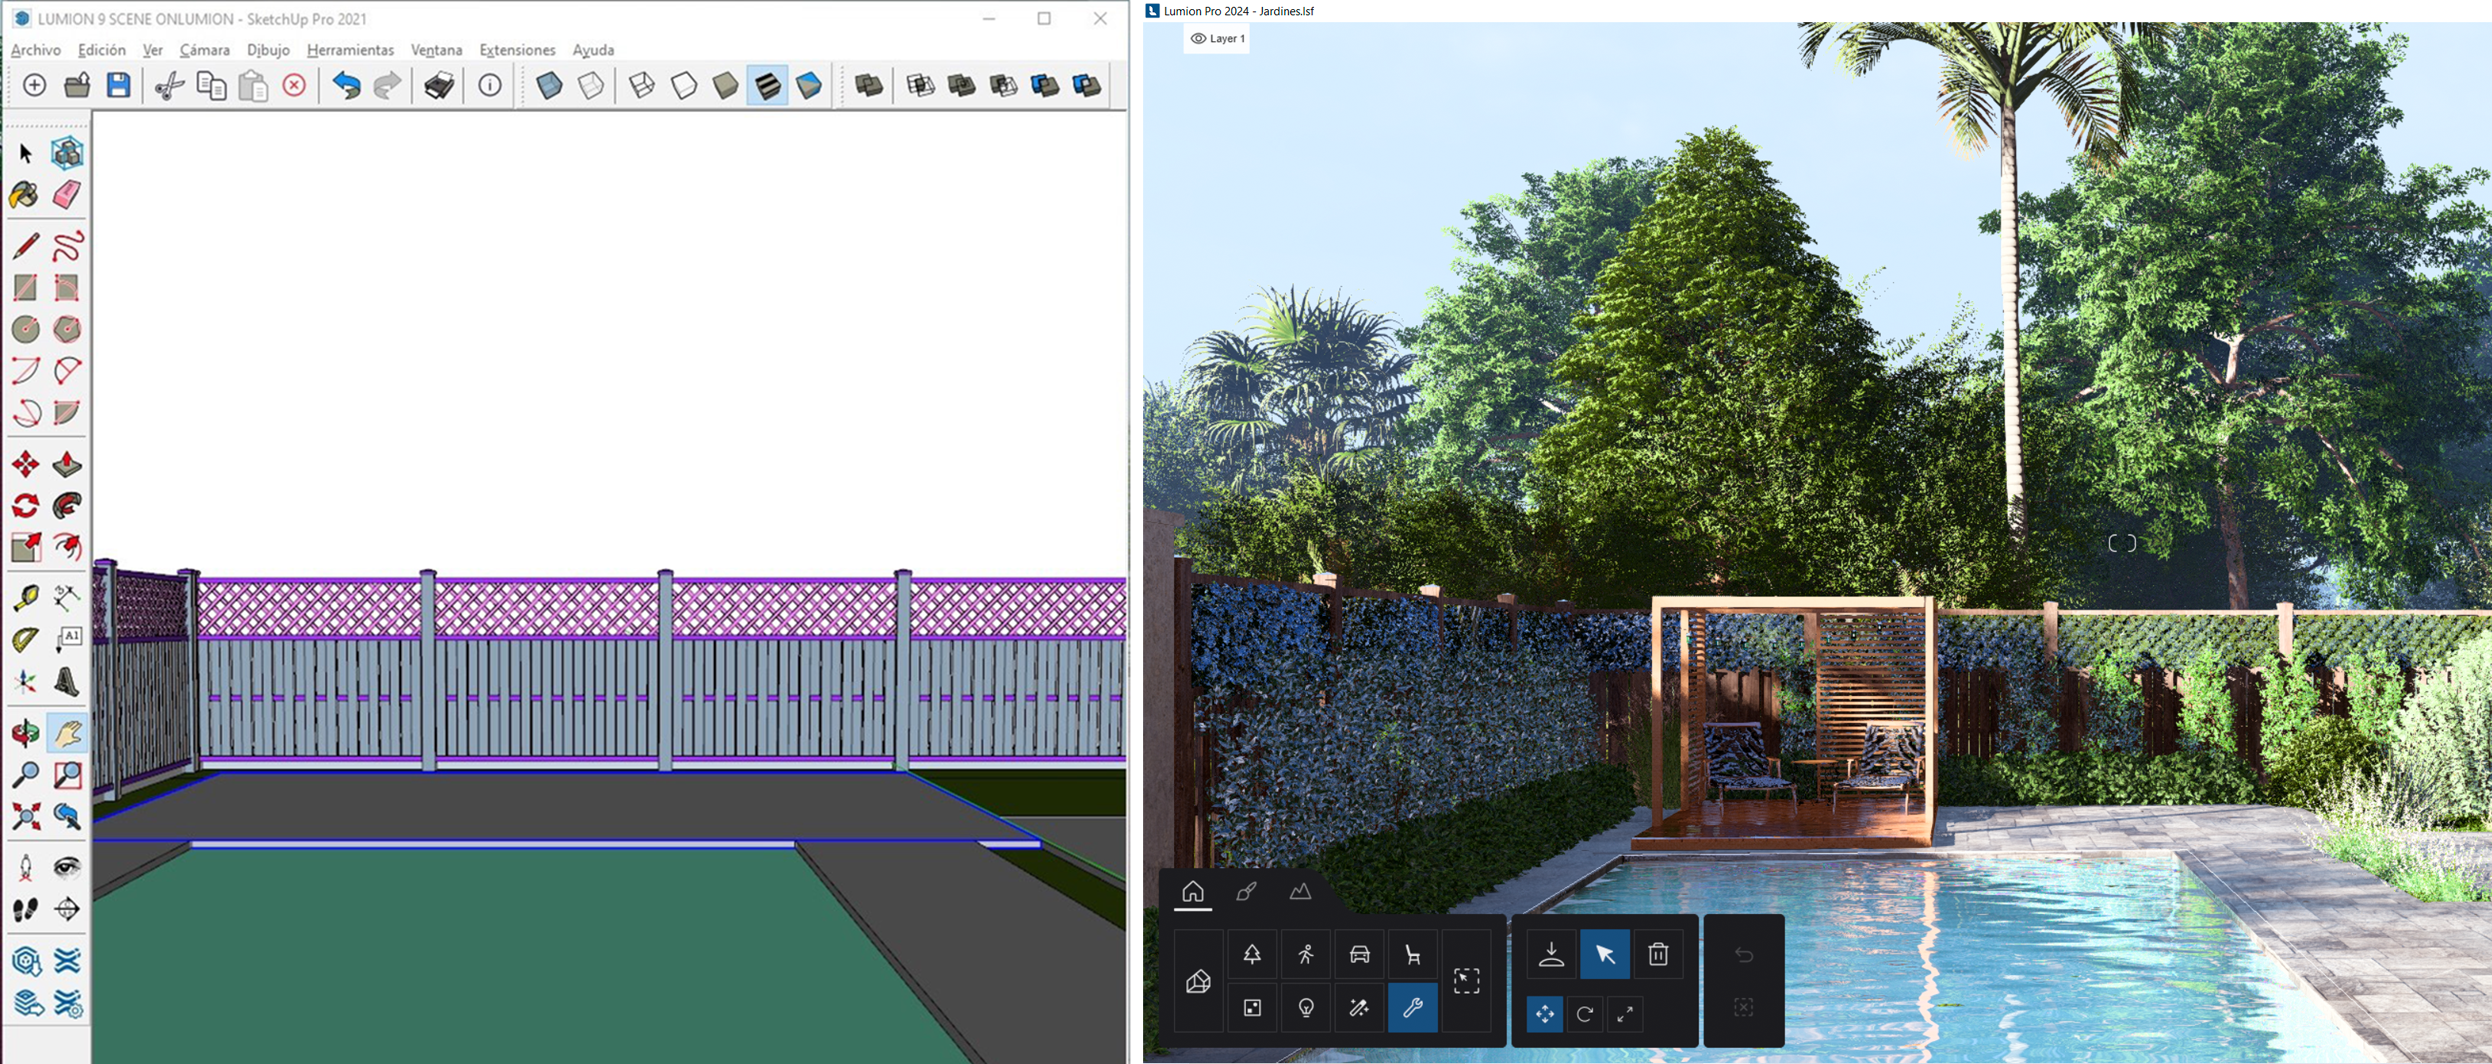Open the Herramientas menu
This screenshot has width=2492, height=1064.
(350, 49)
